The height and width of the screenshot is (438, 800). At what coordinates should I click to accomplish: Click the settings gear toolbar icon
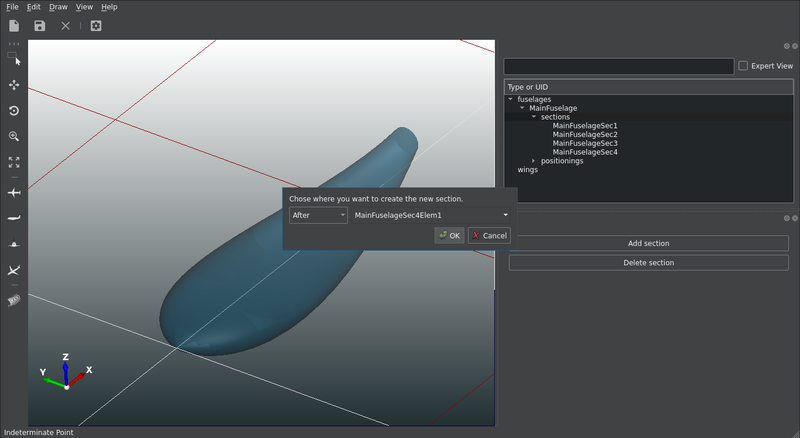[x=96, y=26]
